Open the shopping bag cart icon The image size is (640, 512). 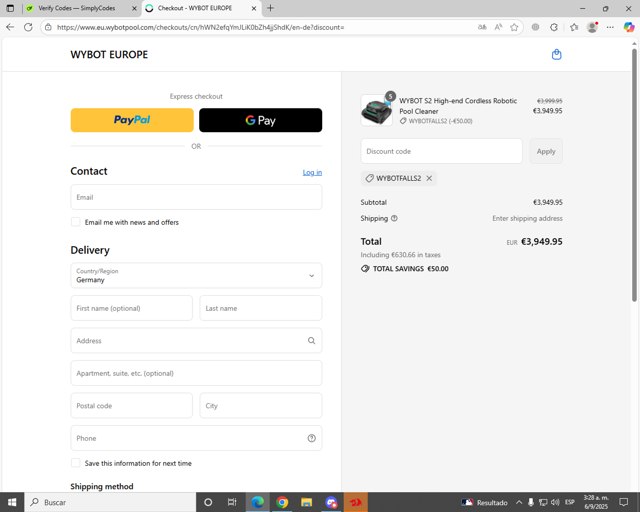tap(556, 54)
